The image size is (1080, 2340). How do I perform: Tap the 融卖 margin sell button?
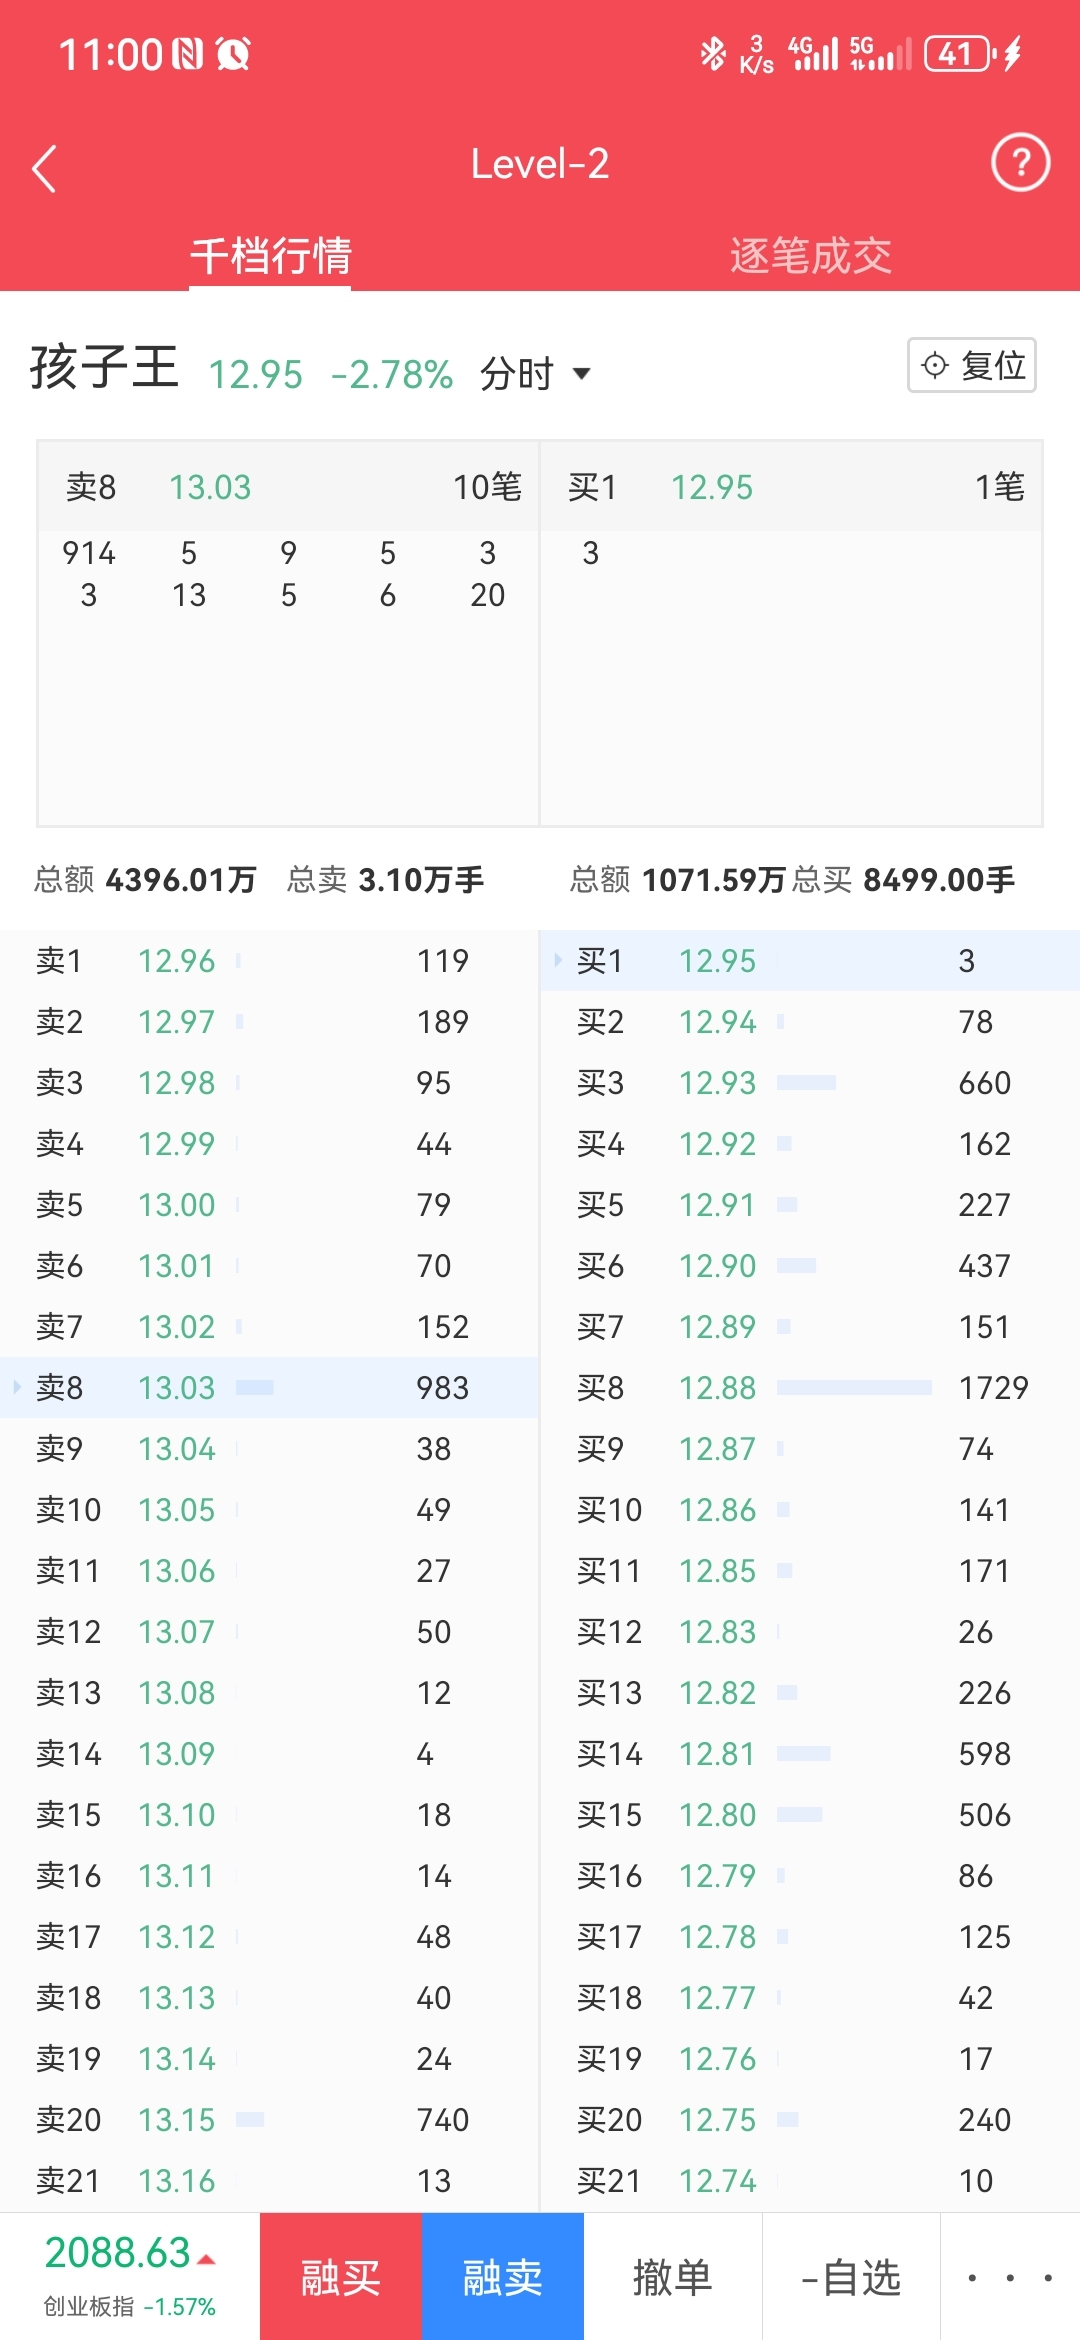(x=503, y=2278)
